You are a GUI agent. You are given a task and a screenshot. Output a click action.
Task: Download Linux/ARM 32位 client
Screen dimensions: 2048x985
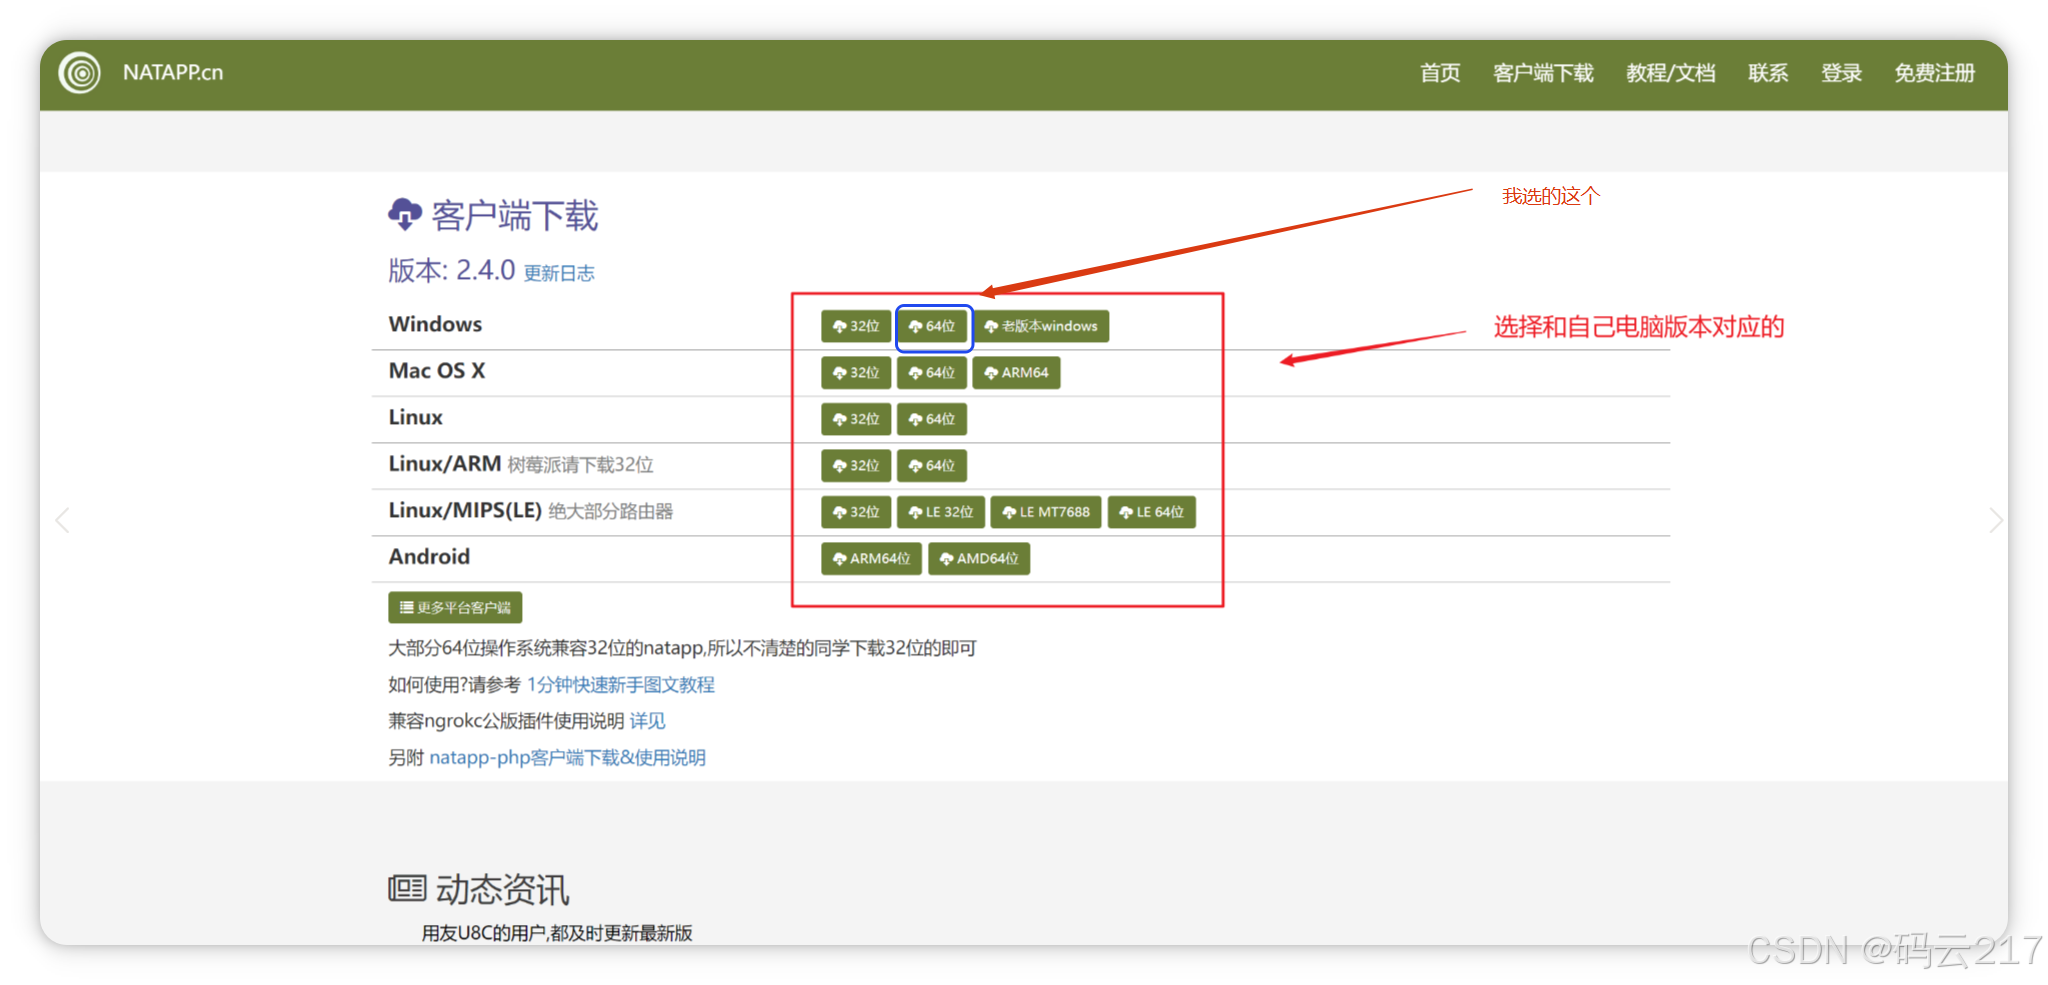pos(856,466)
